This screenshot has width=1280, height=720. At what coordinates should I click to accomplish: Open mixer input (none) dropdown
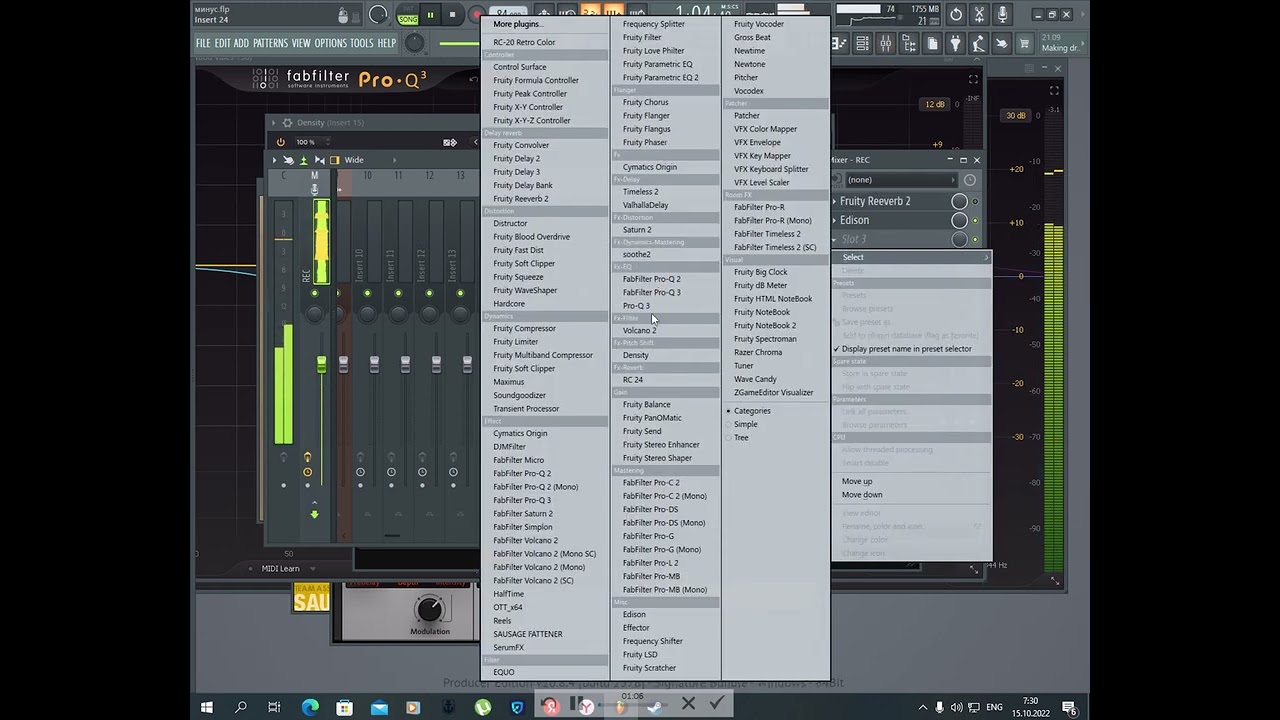coord(900,180)
